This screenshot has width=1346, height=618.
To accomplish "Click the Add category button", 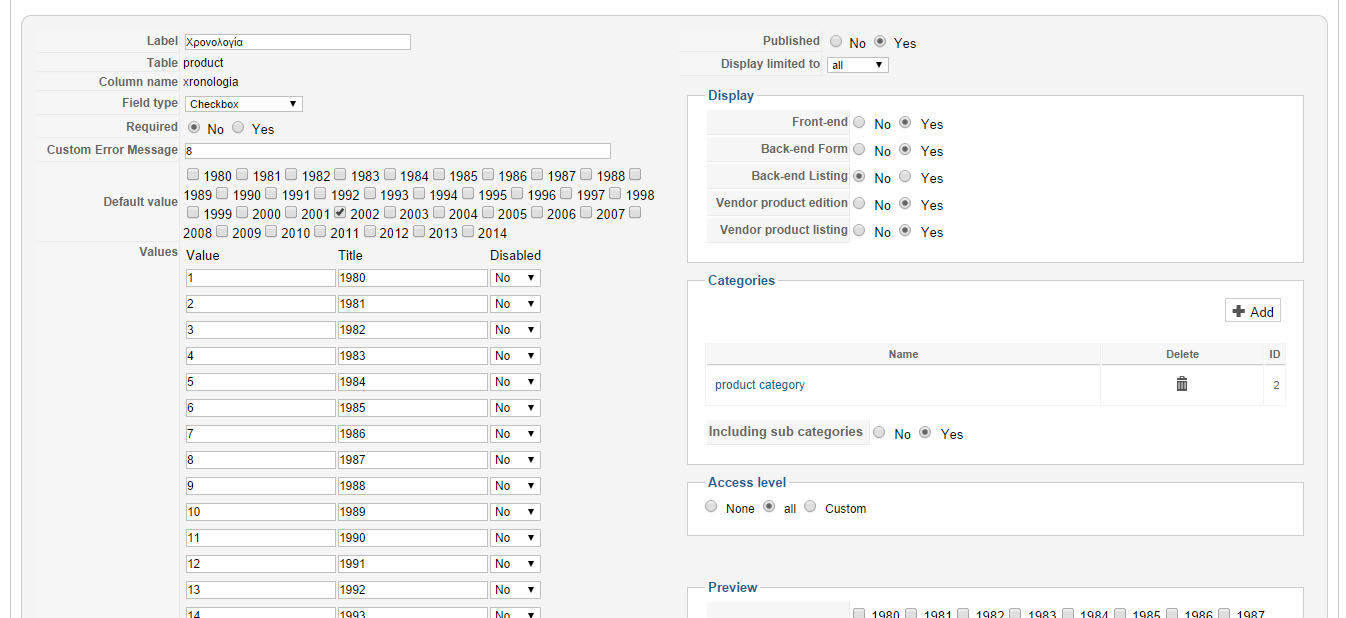I will (x=1252, y=311).
